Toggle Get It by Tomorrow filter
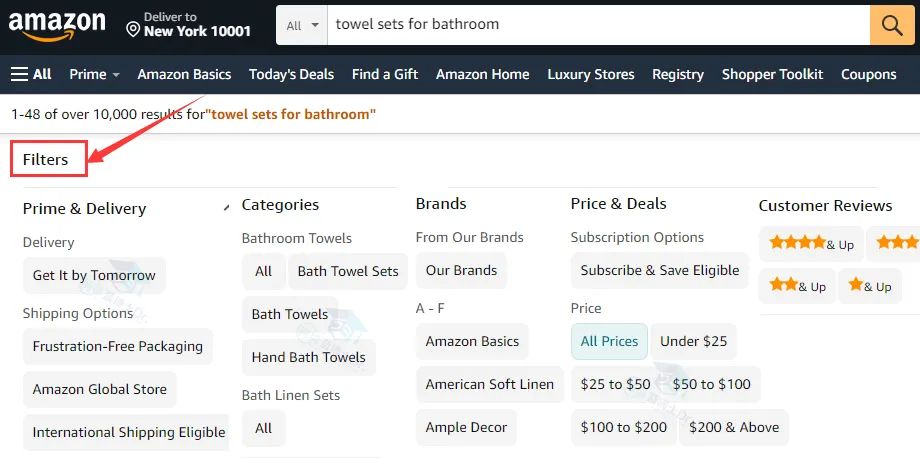Viewport: 920px width, 459px height. [x=94, y=275]
